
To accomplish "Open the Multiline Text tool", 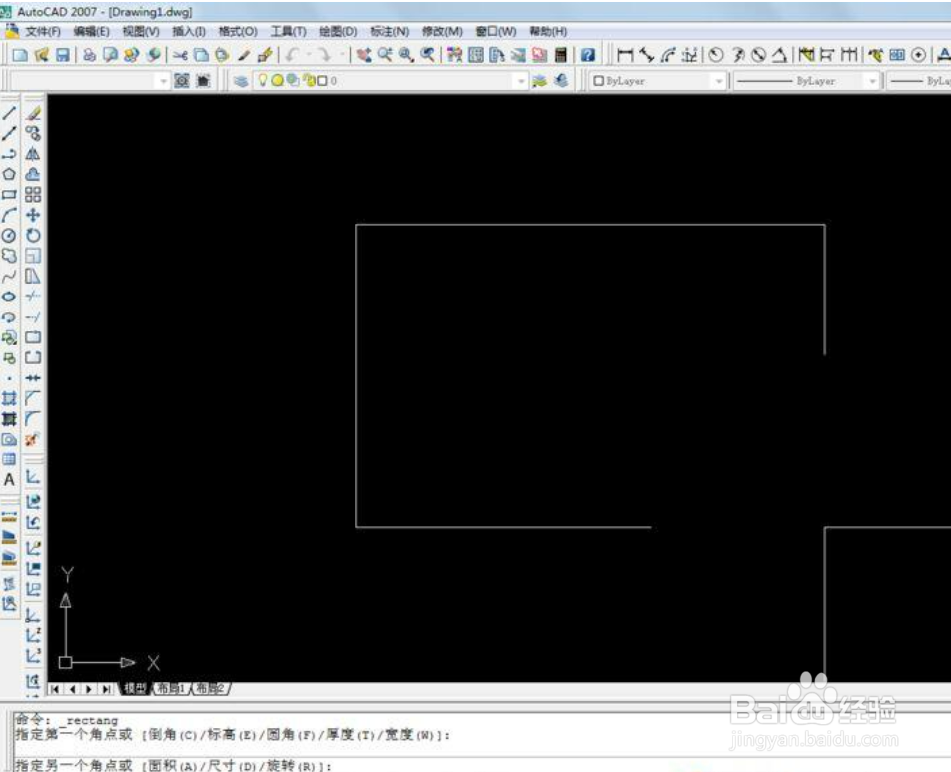I will [9, 480].
